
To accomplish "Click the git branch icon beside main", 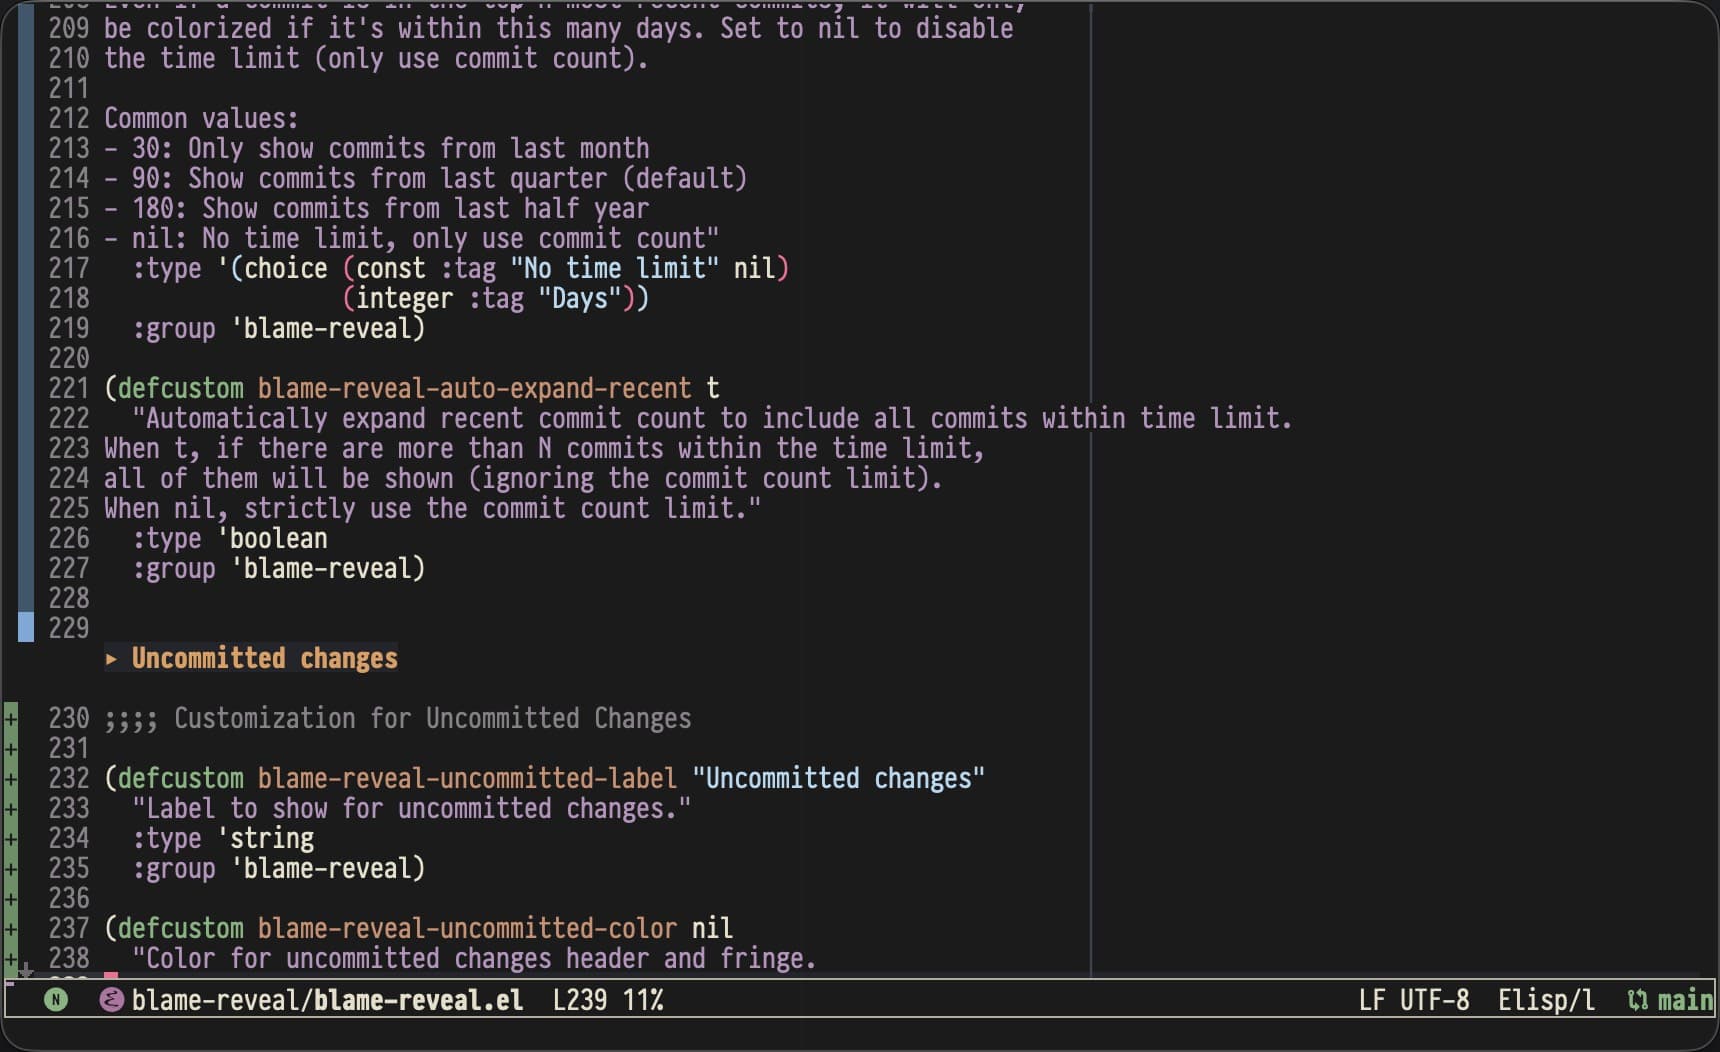I will click(x=1637, y=1000).
